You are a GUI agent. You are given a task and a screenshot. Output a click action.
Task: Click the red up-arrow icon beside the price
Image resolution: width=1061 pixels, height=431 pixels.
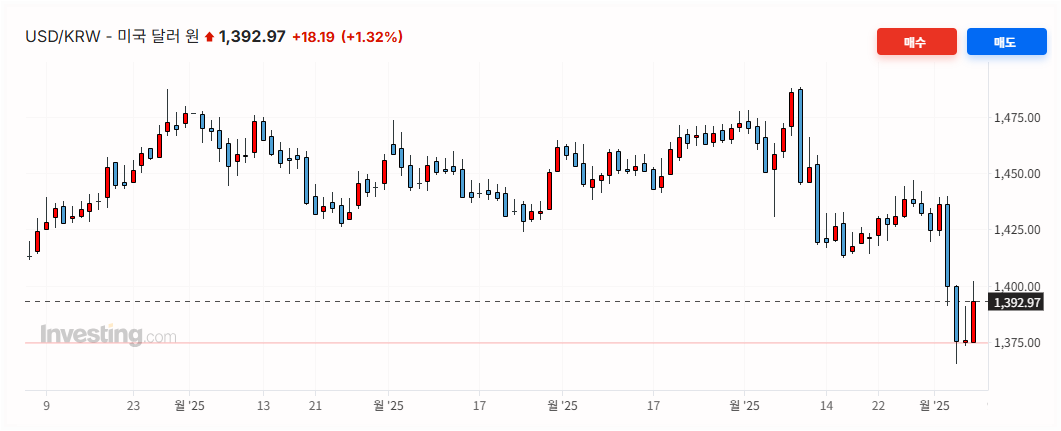pyautogui.click(x=209, y=37)
